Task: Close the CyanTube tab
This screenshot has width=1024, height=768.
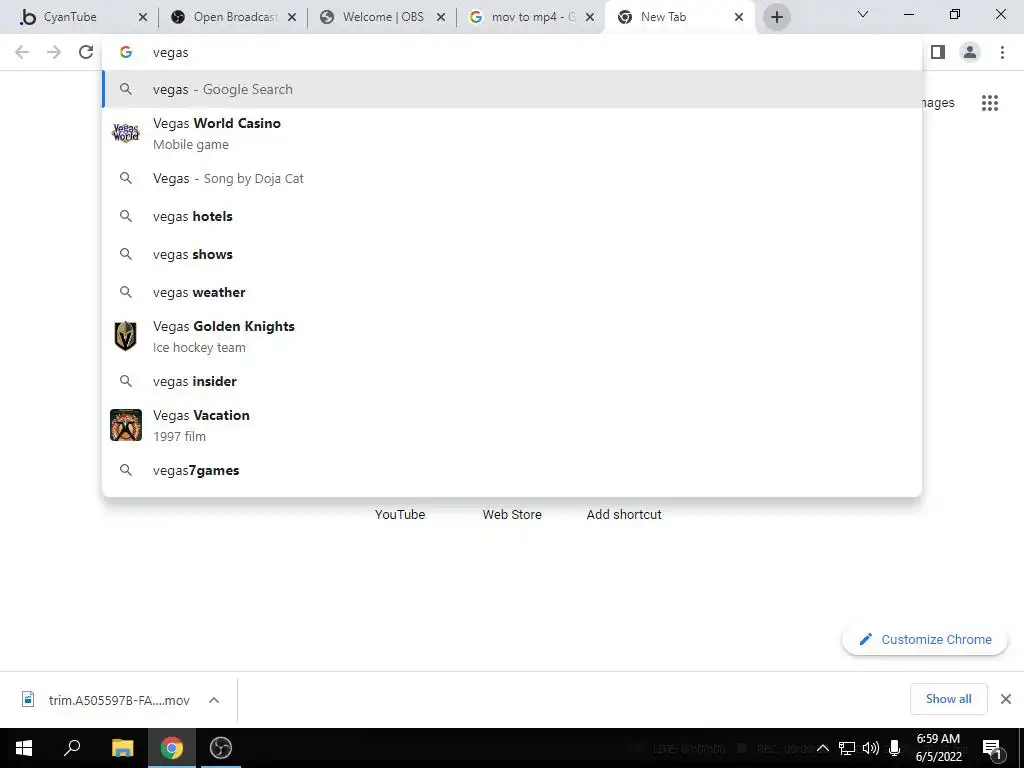Action: click(143, 18)
